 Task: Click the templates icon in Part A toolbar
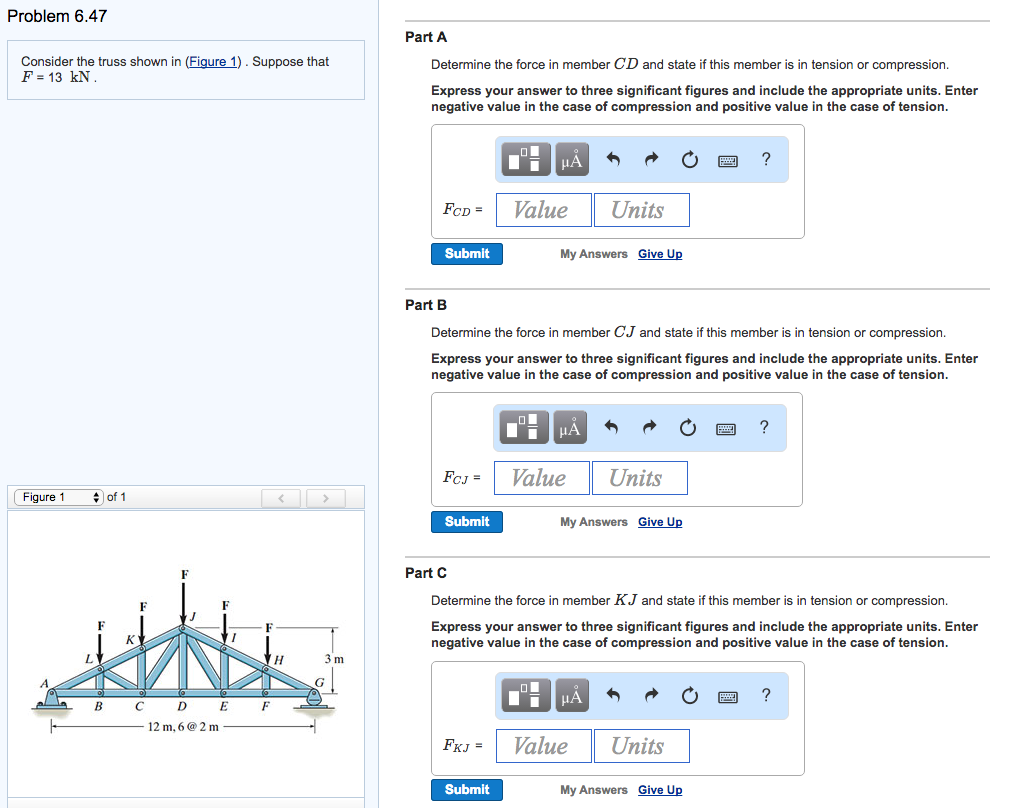[x=526, y=159]
